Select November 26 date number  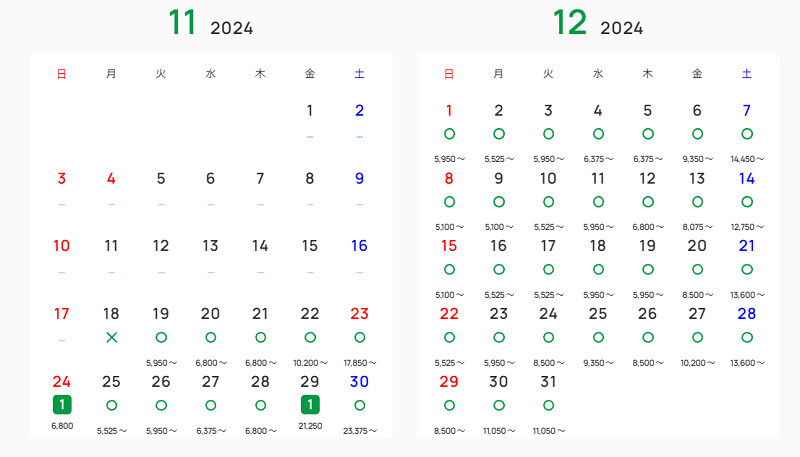coord(161,381)
